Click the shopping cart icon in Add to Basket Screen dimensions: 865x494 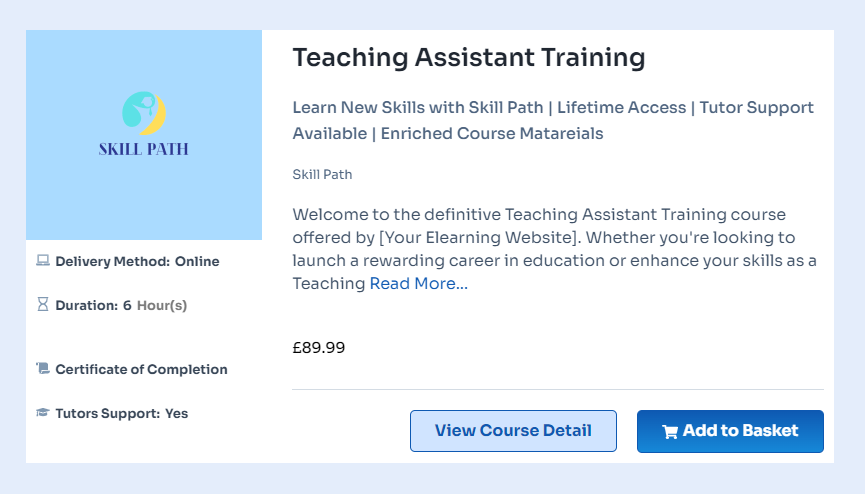(670, 432)
